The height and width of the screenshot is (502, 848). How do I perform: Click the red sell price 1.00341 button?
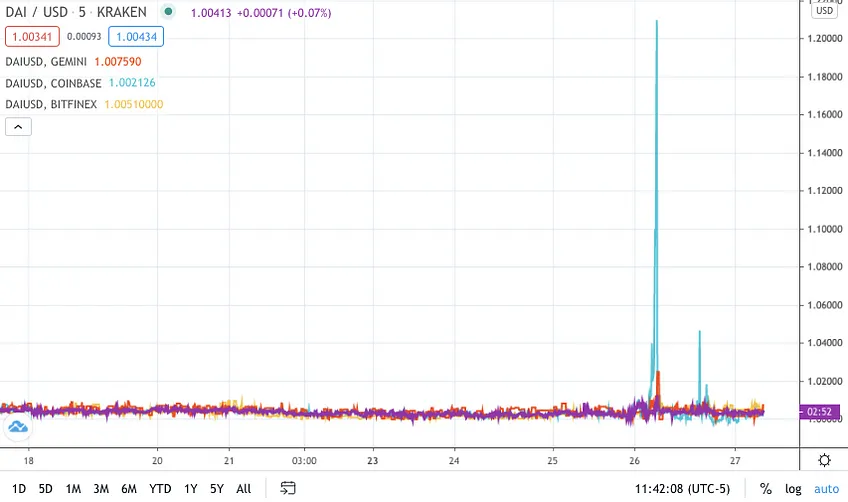[x=32, y=37]
